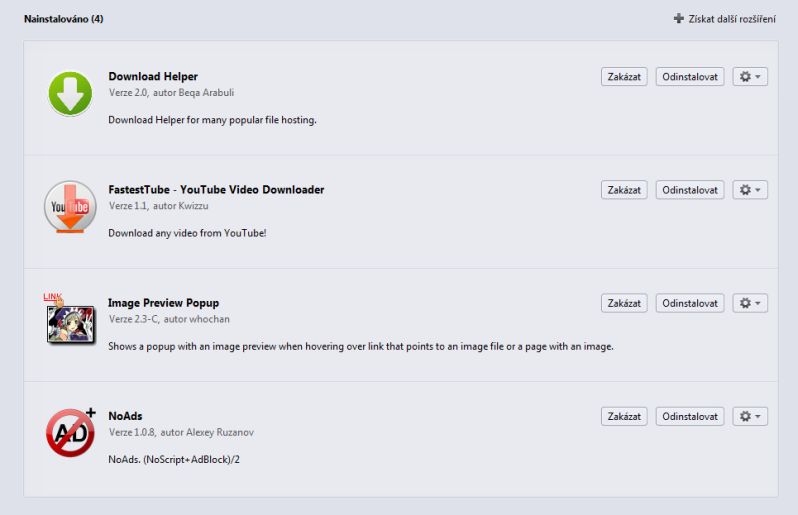Open gear settings menu for FastestTube

(x=750, y=190)
